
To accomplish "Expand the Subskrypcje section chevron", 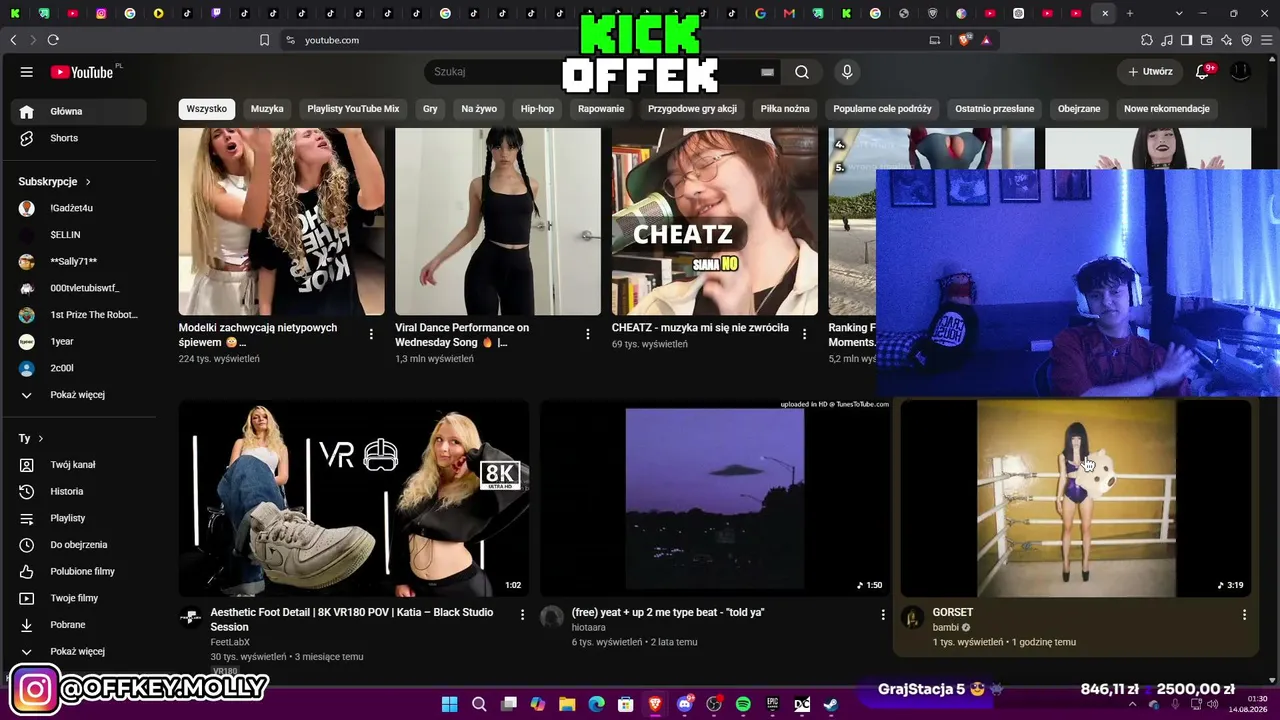I will pos(88,182).
